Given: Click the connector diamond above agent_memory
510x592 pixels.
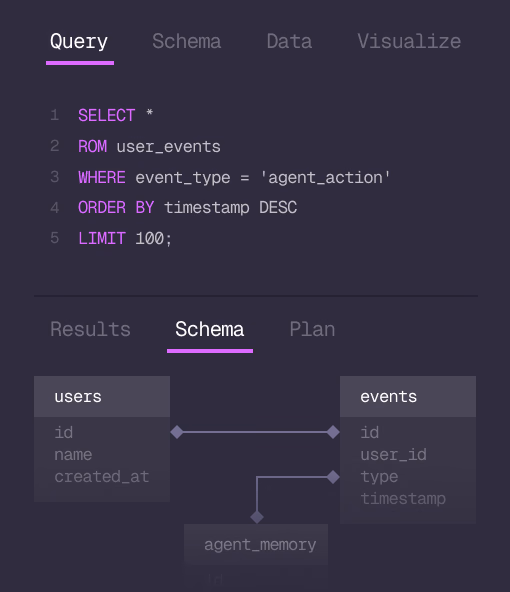Looking at the screenshot, I should [257, 517].
